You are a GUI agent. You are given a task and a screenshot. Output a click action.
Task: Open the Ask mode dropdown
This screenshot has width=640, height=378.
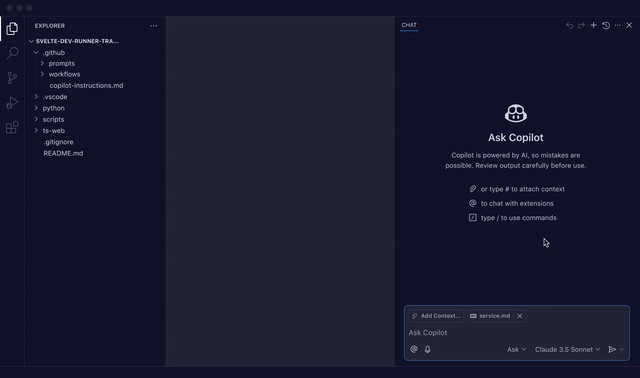click(x=516, y=349)
